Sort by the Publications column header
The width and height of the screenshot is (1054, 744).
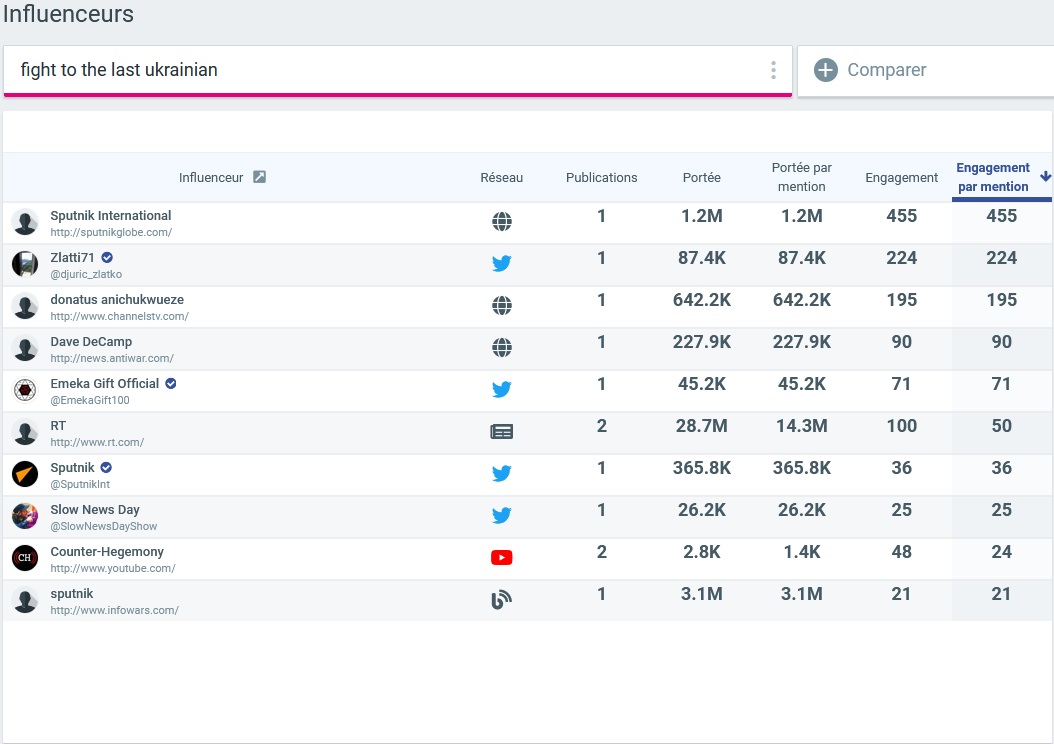(602, 177)
